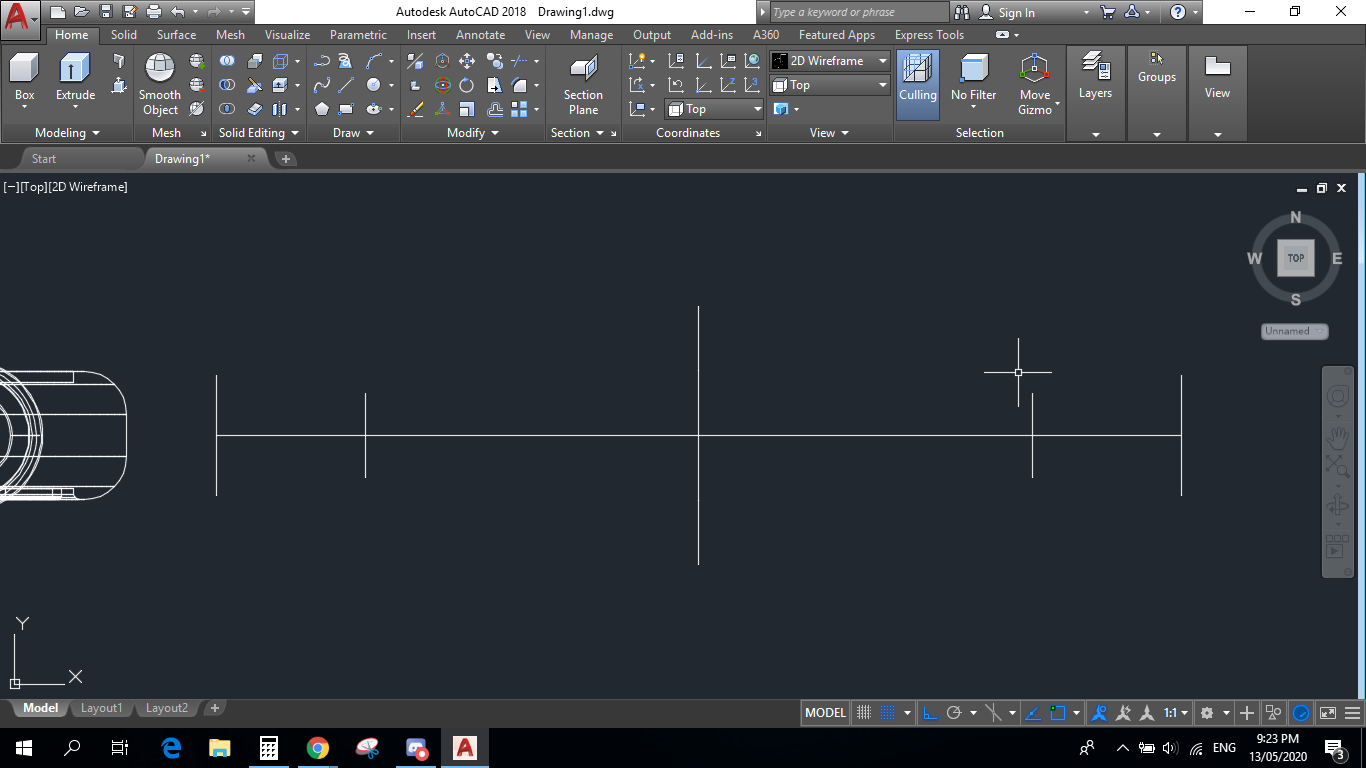Image resolution: width=1366 pixels, height=768 pixels.
Task: Click the [Top] view control label
Action: [33, 187]
